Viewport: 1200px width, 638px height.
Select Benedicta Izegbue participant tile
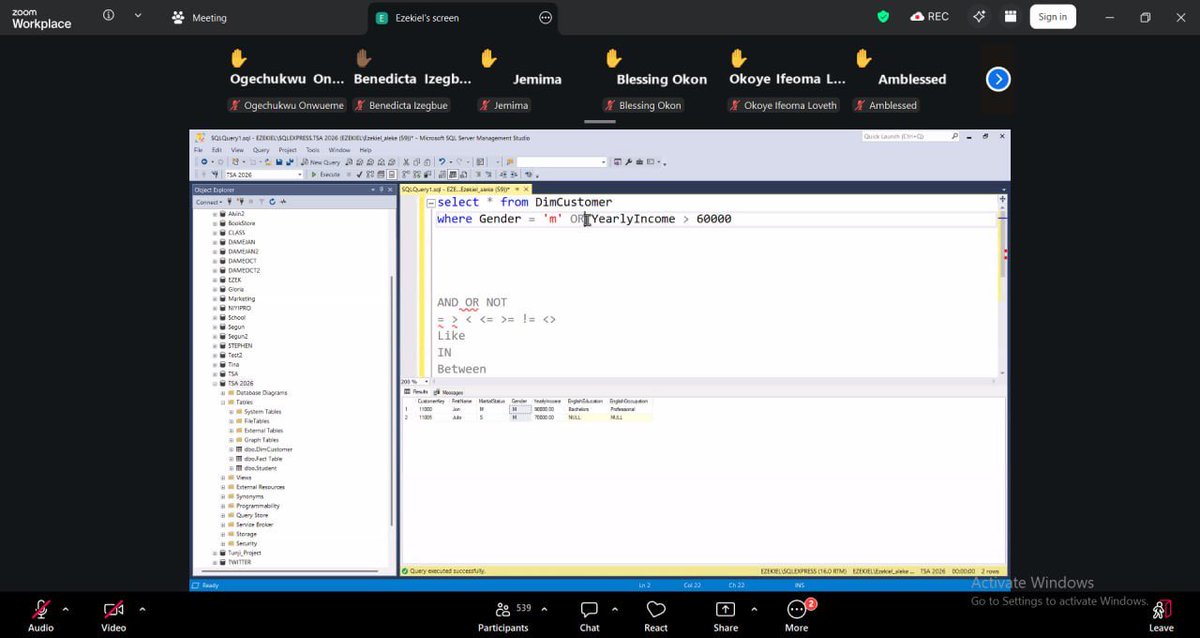pos(414,79)
